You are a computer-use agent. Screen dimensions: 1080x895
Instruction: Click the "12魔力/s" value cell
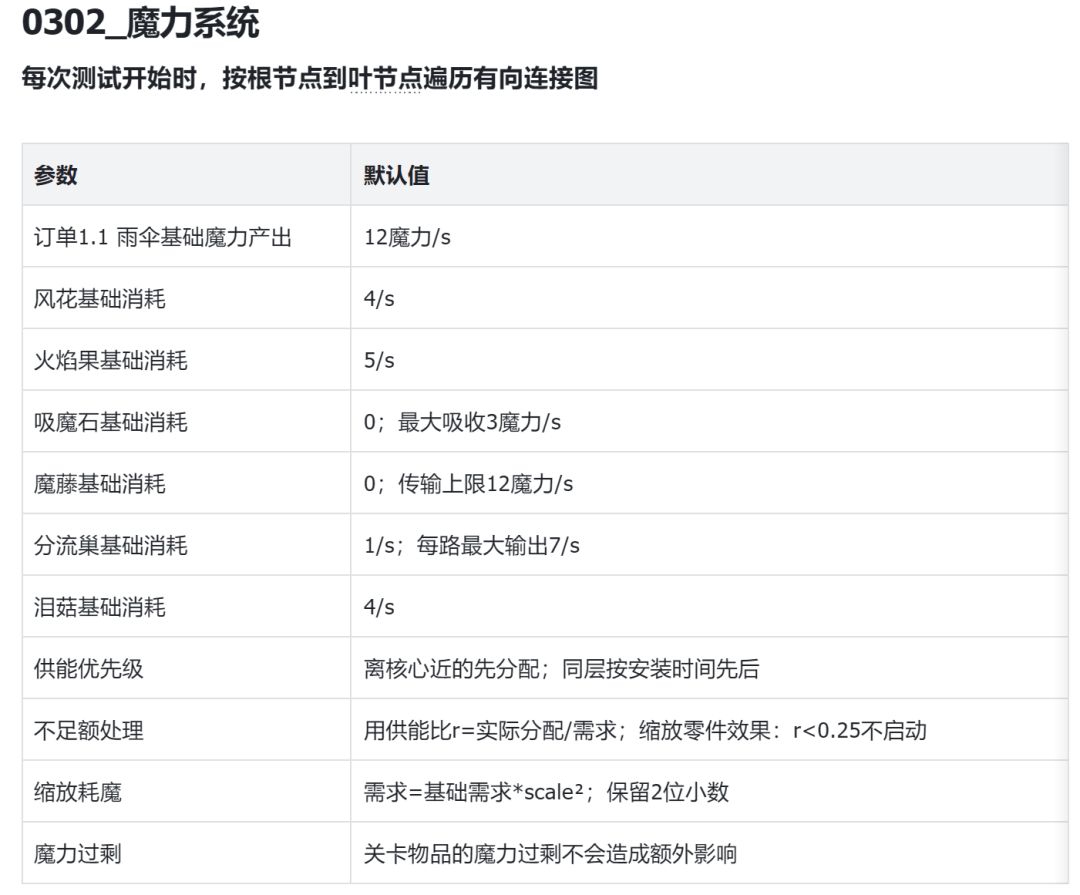coord(709,237)
